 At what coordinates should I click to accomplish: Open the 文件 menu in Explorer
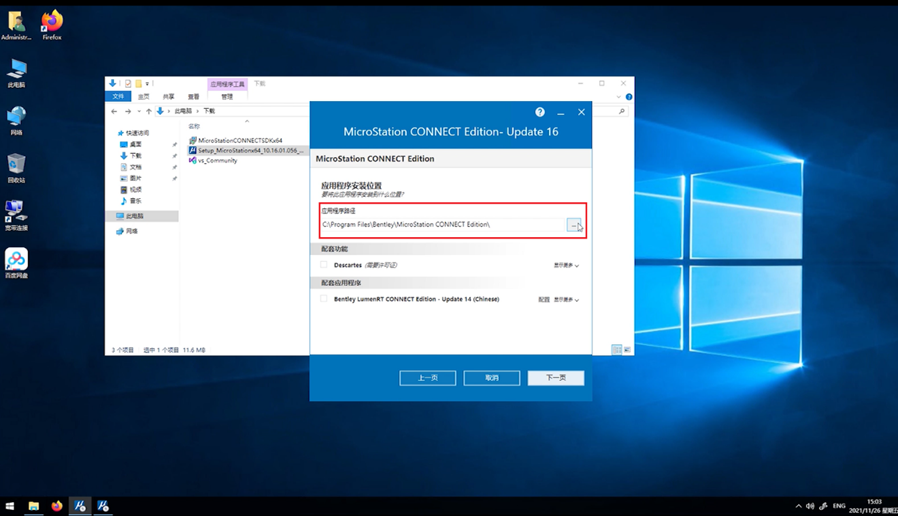pyautogui.click(x=118, y=97)
